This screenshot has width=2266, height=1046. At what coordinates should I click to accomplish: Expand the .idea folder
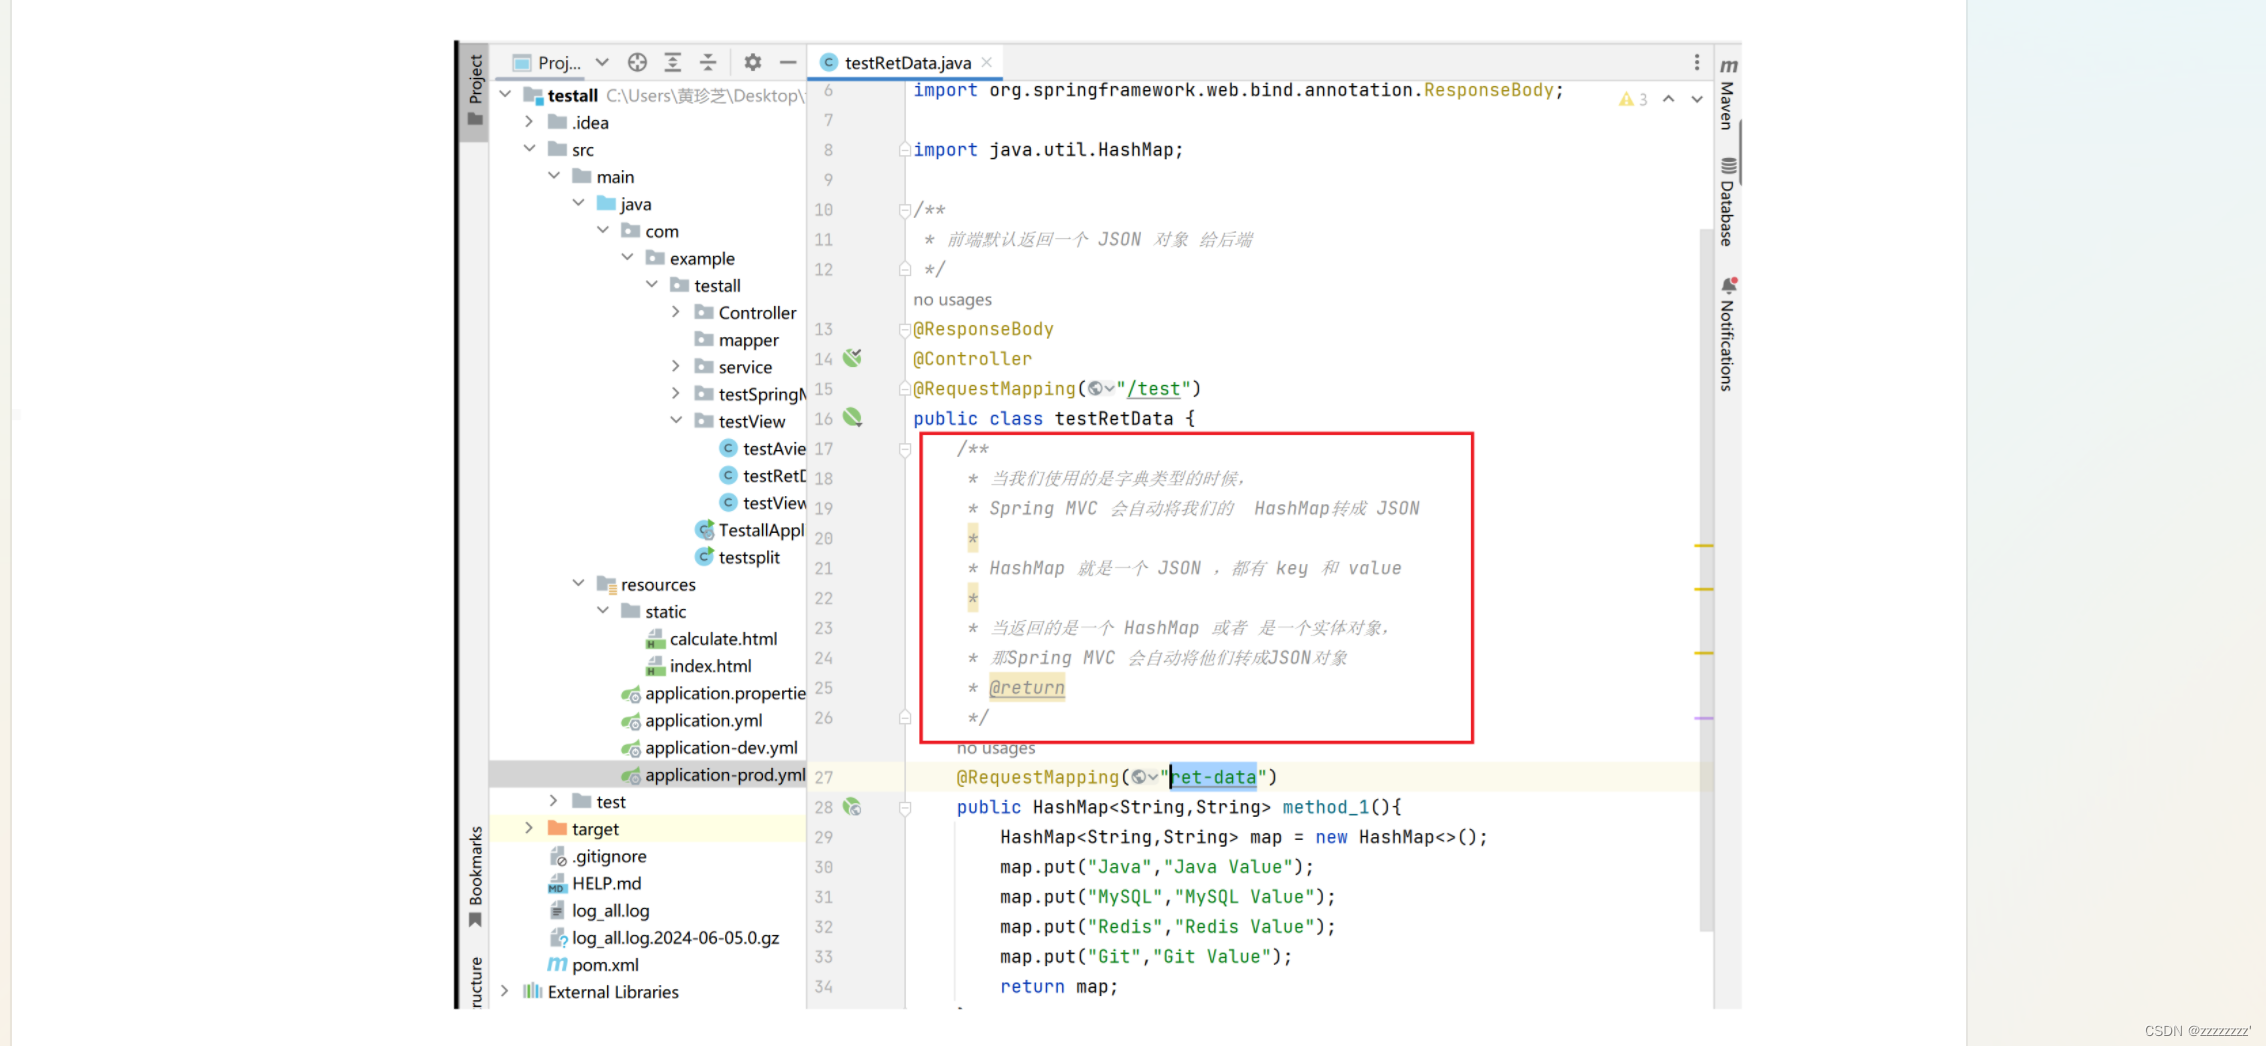pos(529,122)
